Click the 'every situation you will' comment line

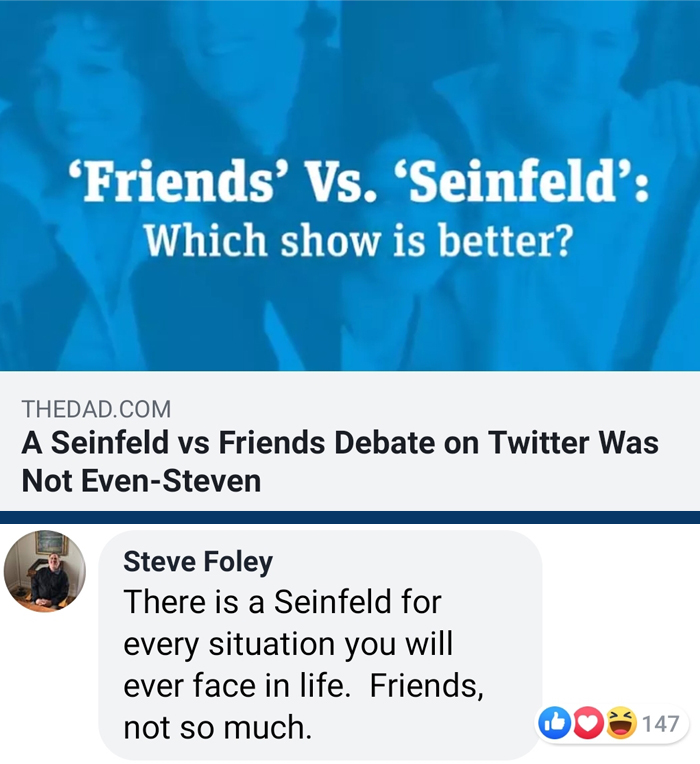289,646
